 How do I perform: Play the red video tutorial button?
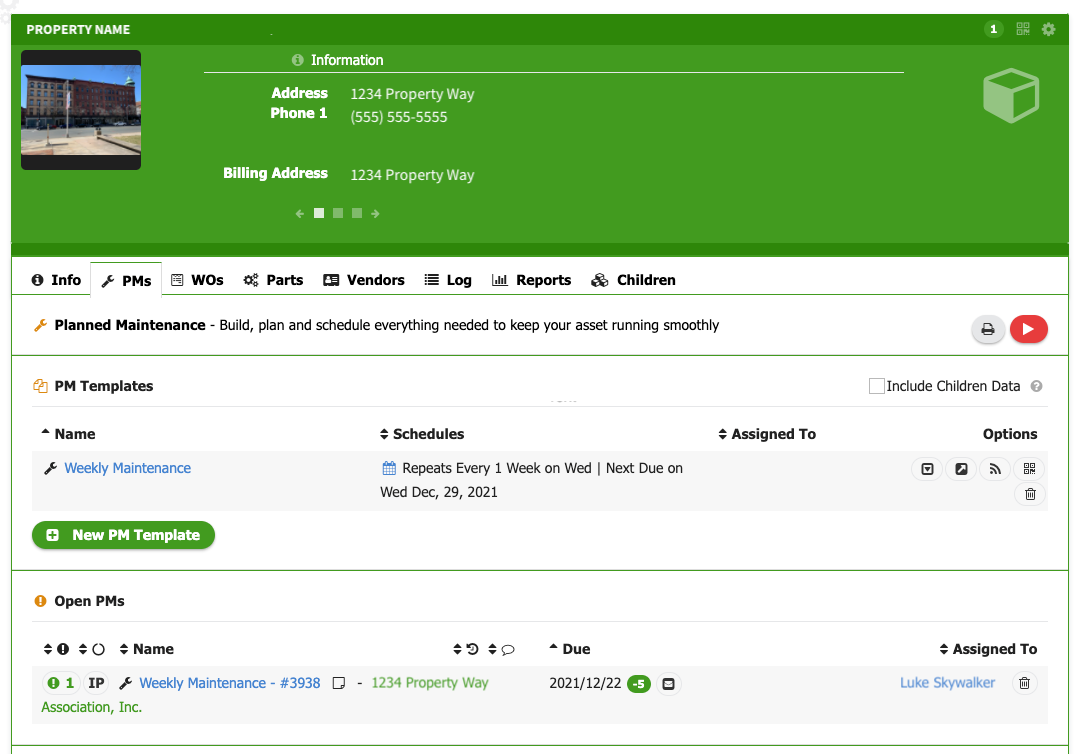click(1029, 329)
